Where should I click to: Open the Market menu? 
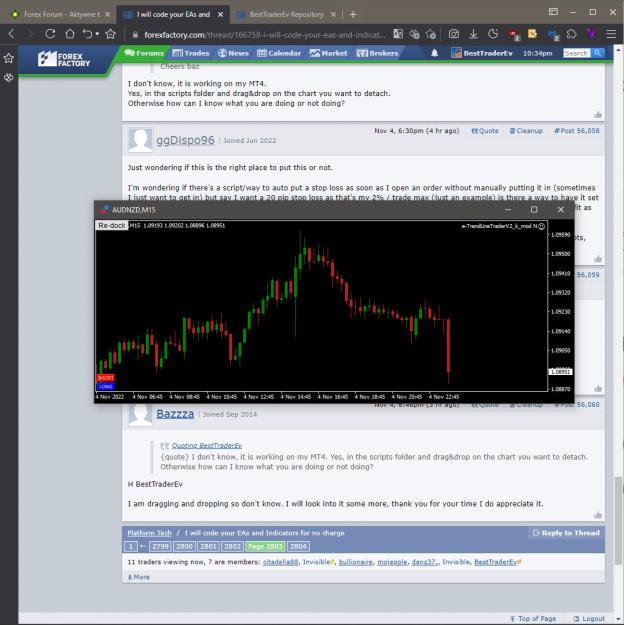pos(329,53)
